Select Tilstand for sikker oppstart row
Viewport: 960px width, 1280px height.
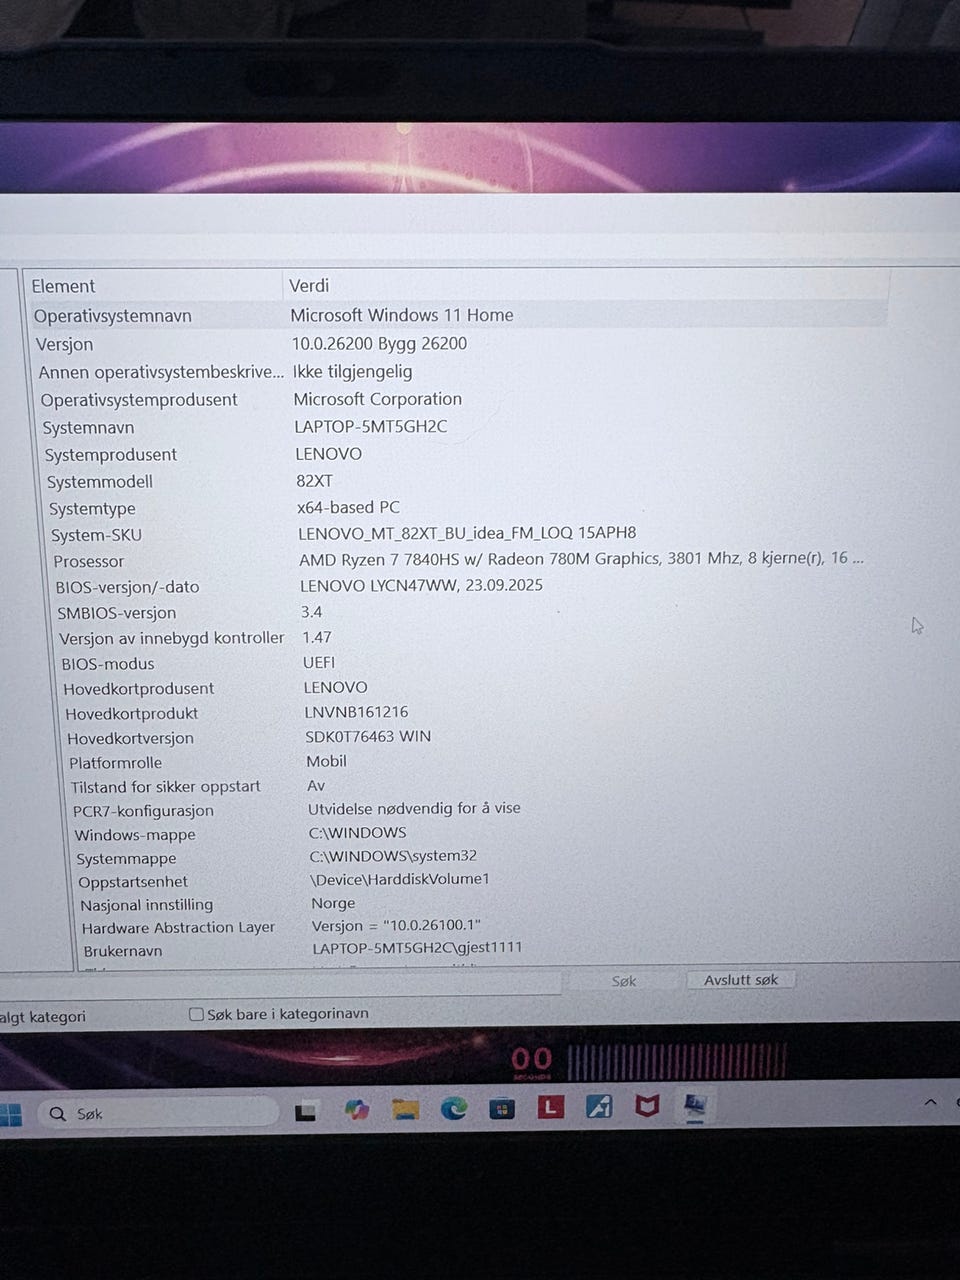(478, 786)
